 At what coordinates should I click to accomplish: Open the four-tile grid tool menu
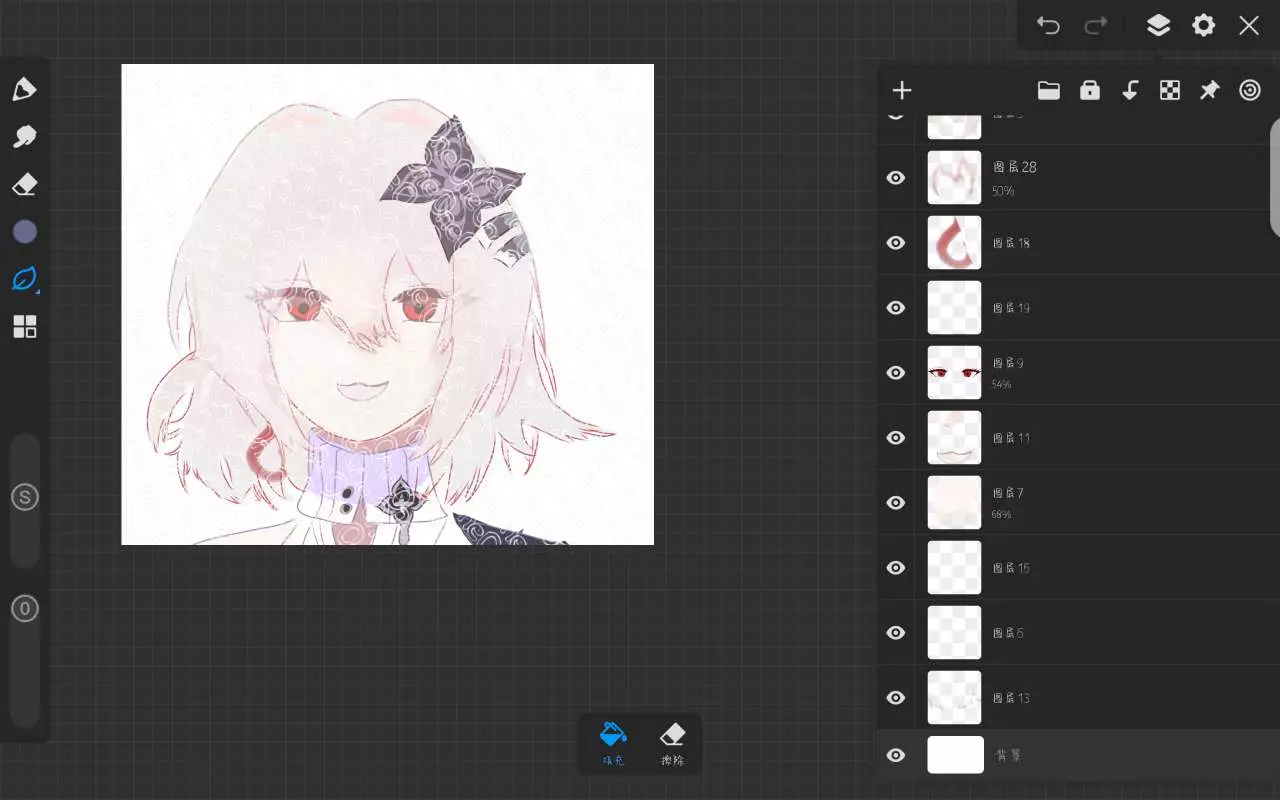(x=24, y=327)
